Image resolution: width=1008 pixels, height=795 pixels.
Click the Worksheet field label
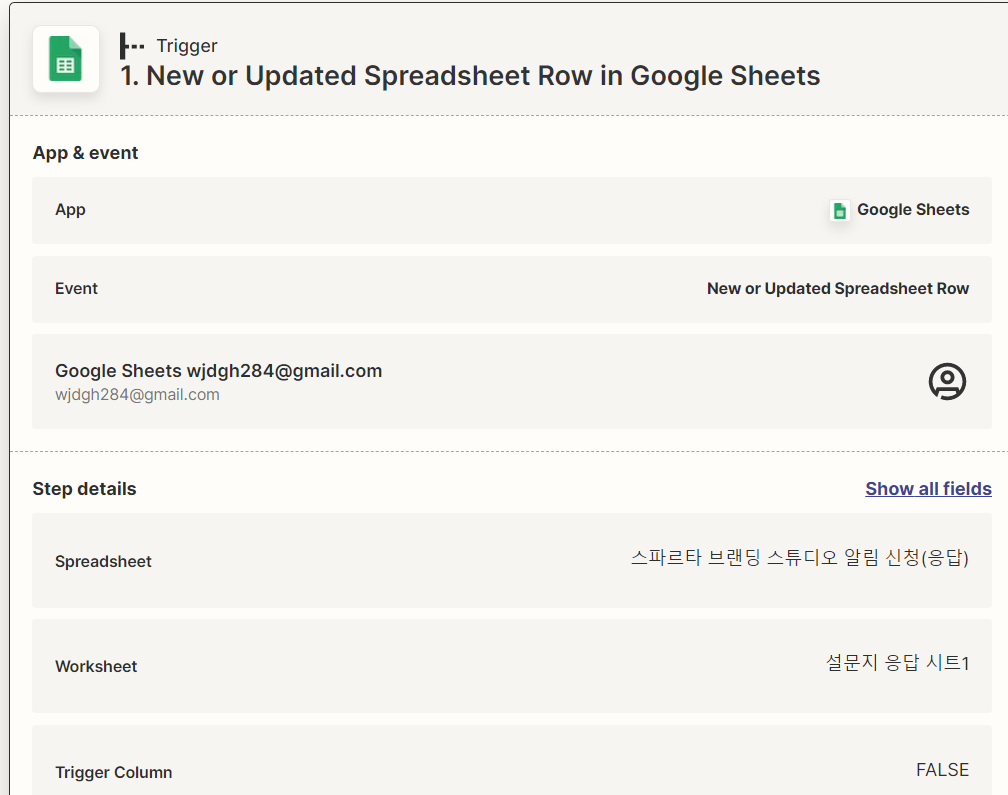pyautogui.click(x=96, y=666)
